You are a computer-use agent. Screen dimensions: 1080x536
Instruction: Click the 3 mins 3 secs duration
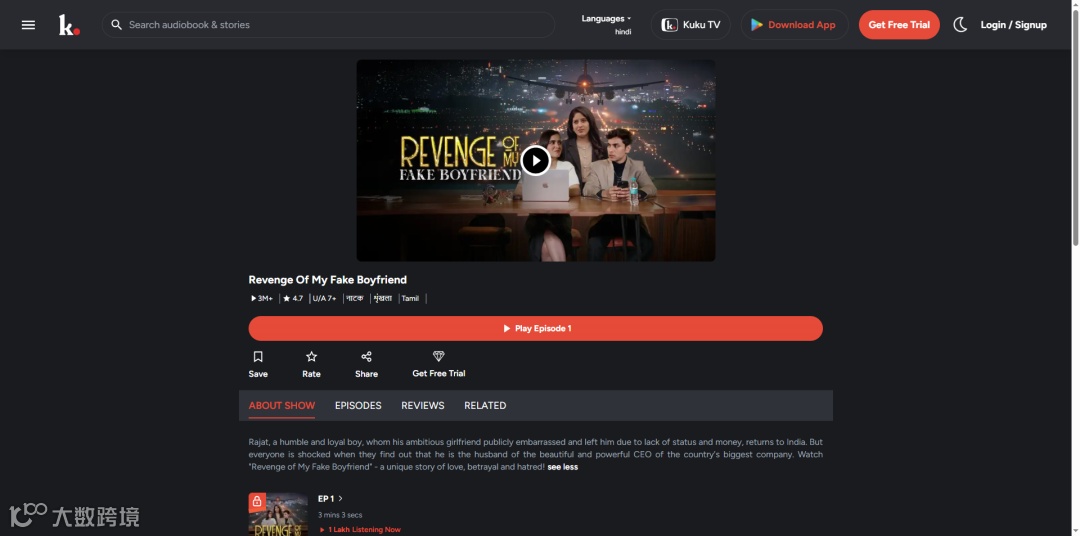coord(340,515)
